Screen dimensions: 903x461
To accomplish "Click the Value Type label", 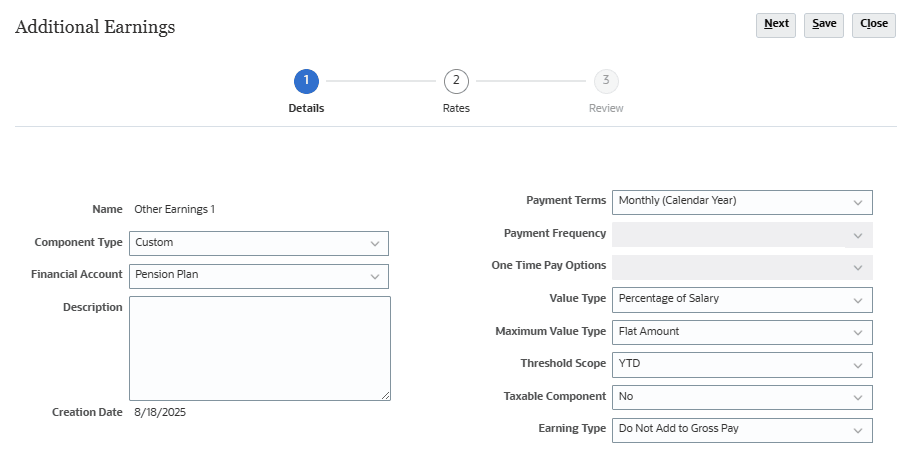I will point(578,298).
